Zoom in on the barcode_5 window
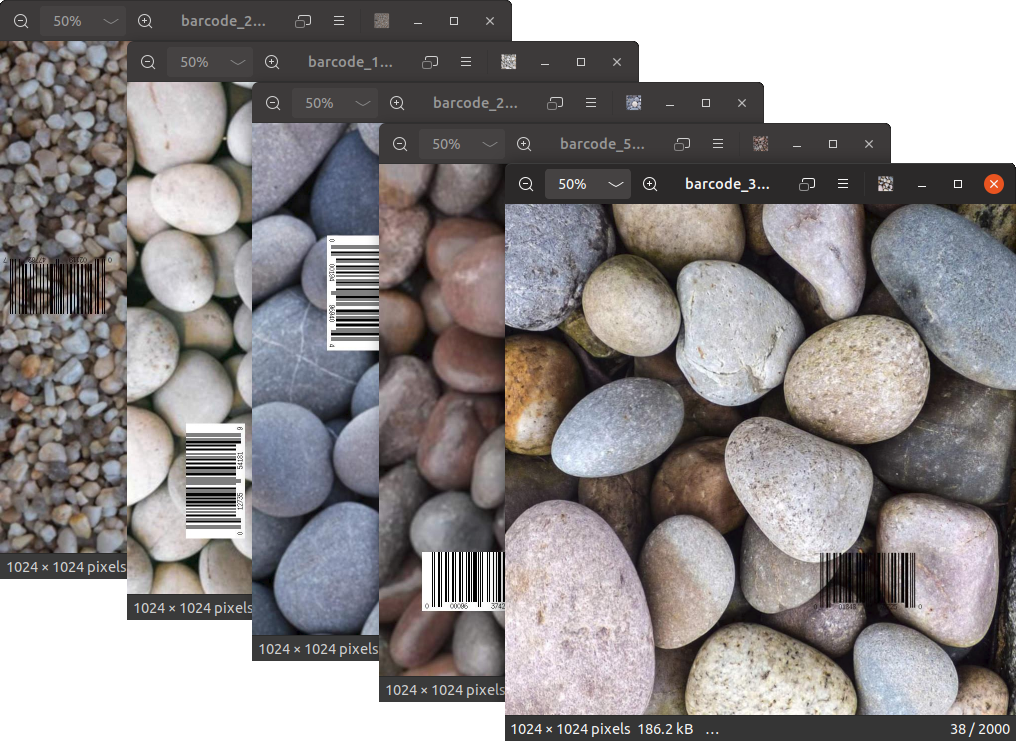 [x=524, y=144]
